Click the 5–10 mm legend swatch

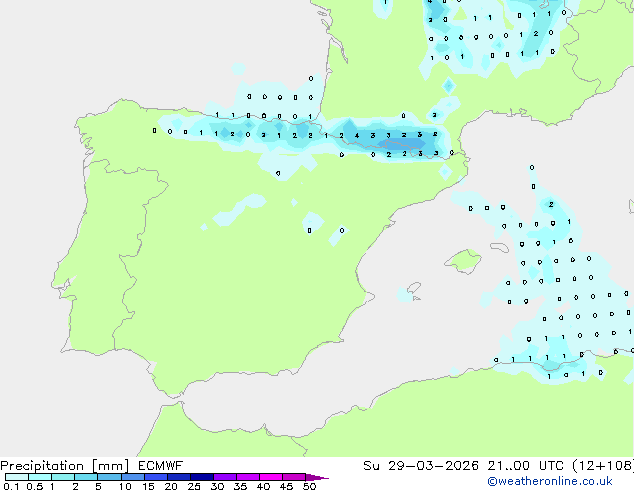tap(109, 477)
